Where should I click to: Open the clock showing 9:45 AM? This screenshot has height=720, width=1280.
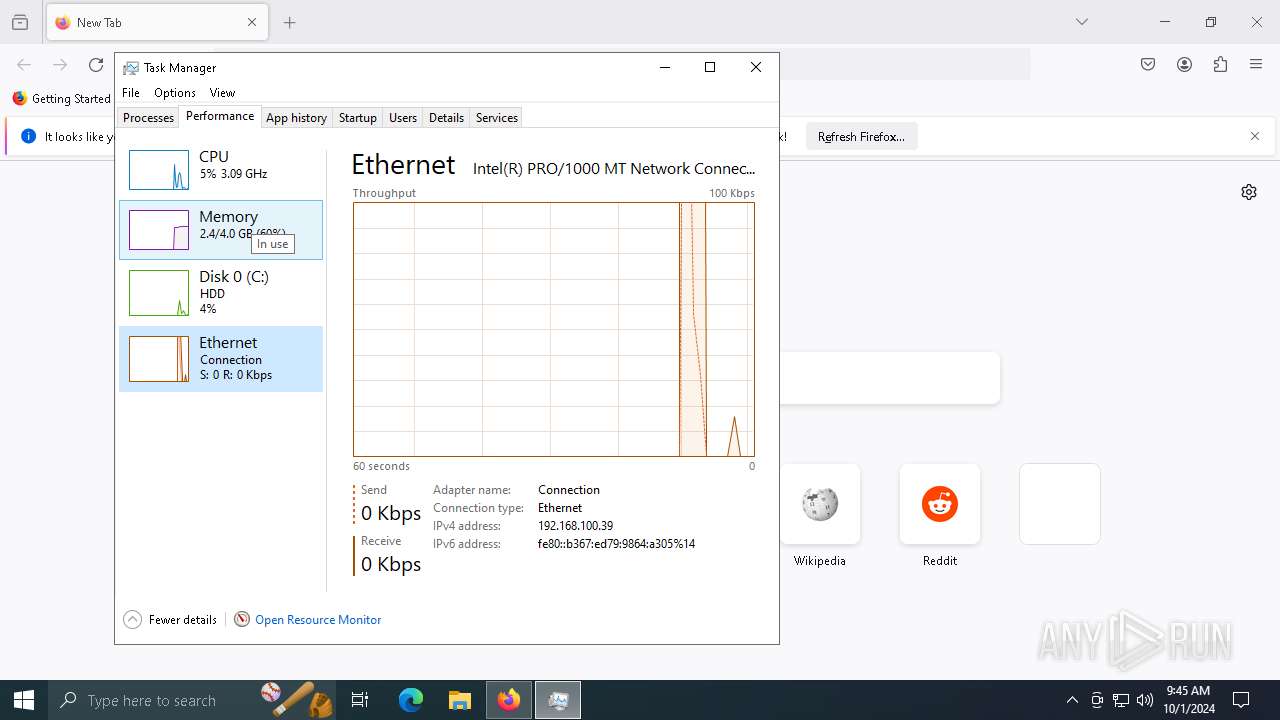point(1188,700)
